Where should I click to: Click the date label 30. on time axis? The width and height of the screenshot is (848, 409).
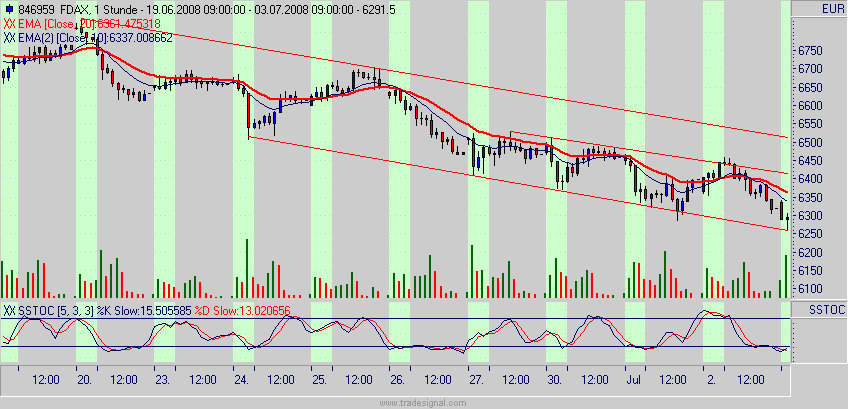tap(556, 380)
